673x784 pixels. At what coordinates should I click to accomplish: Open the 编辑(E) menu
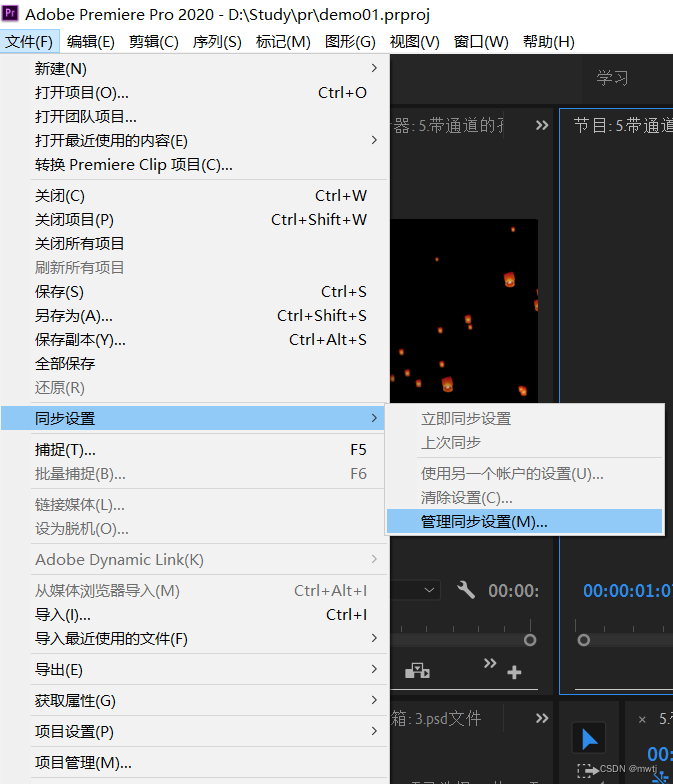[90, 42]
